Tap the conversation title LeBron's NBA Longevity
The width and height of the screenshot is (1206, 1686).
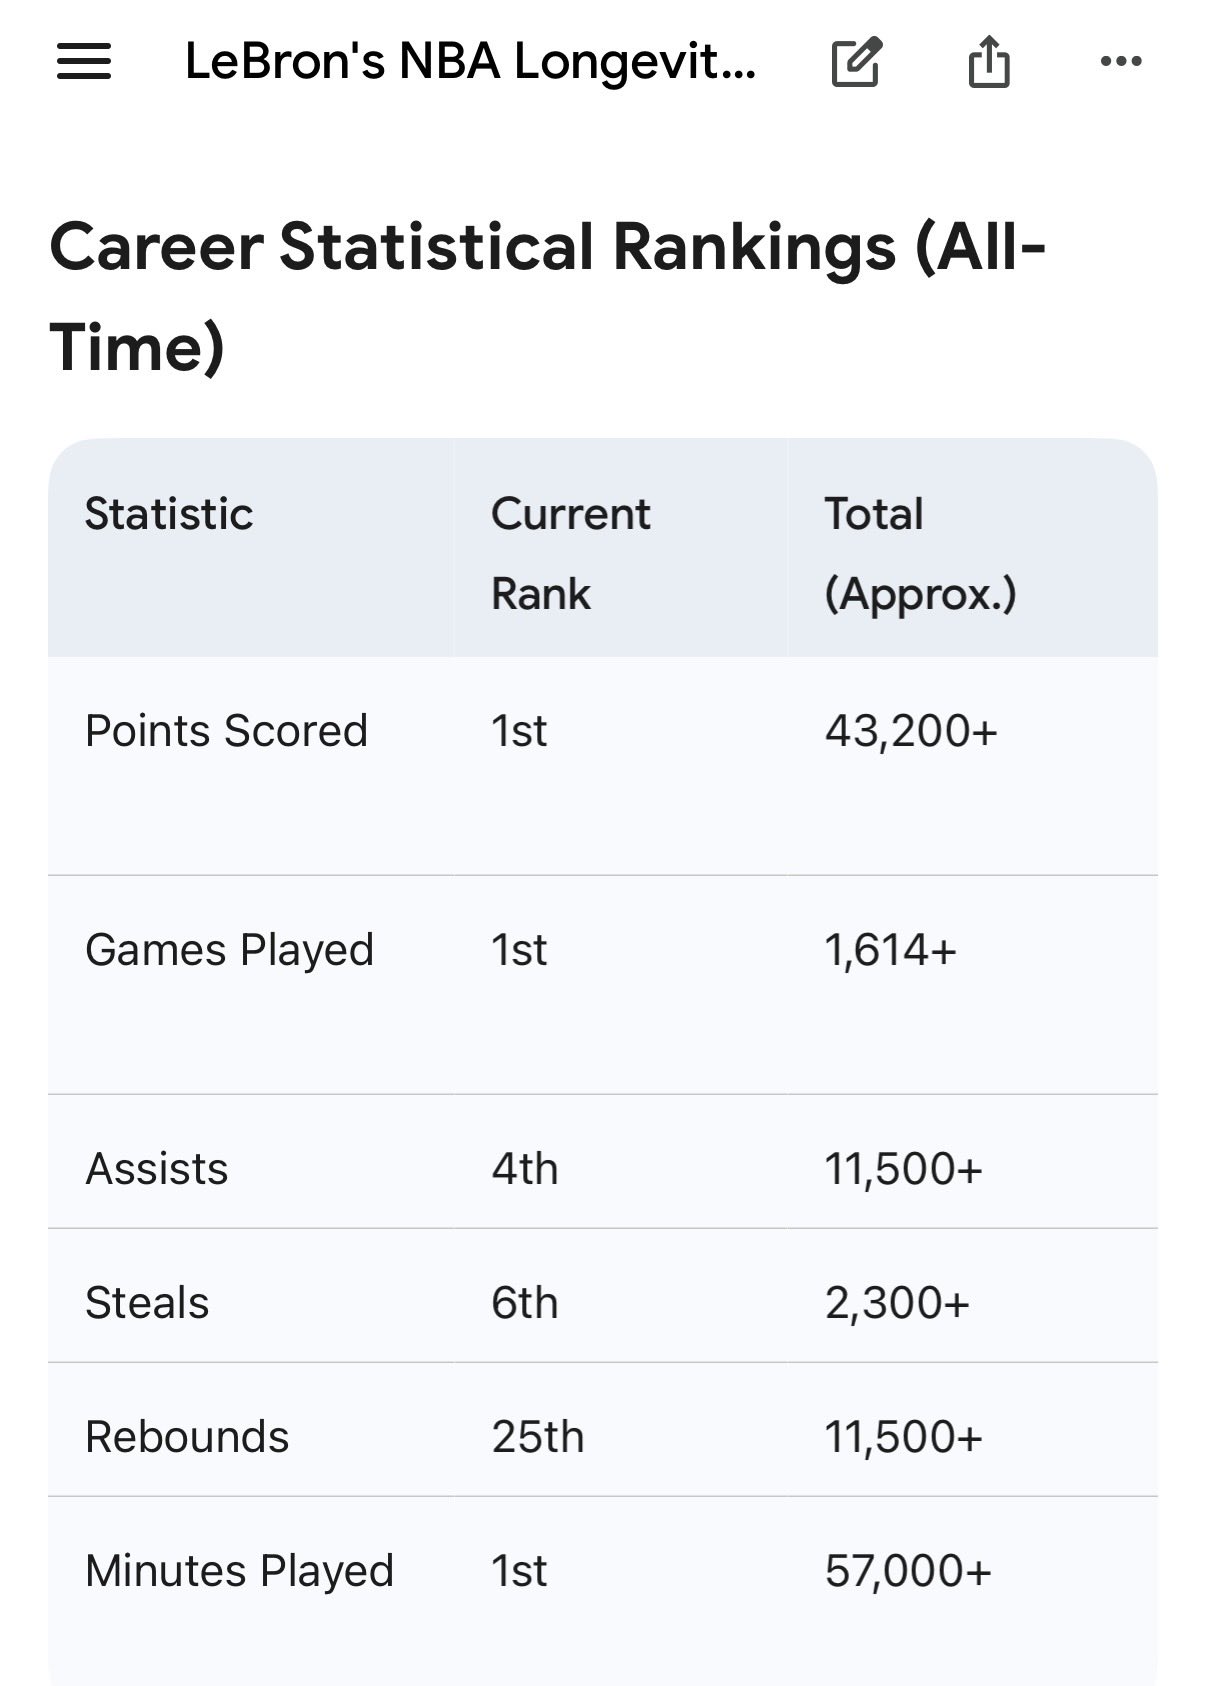tap(470, 62)
